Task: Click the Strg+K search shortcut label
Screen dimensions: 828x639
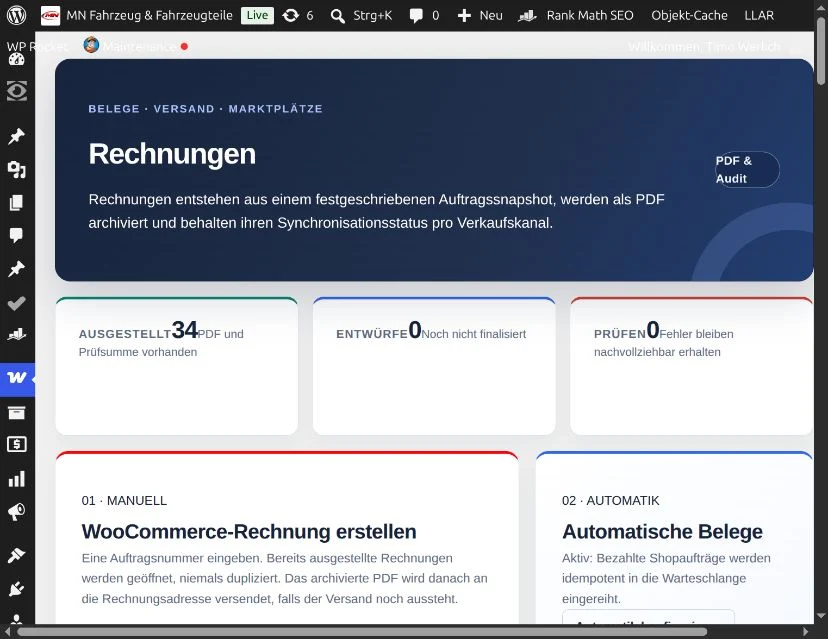Action: [372, 16]
